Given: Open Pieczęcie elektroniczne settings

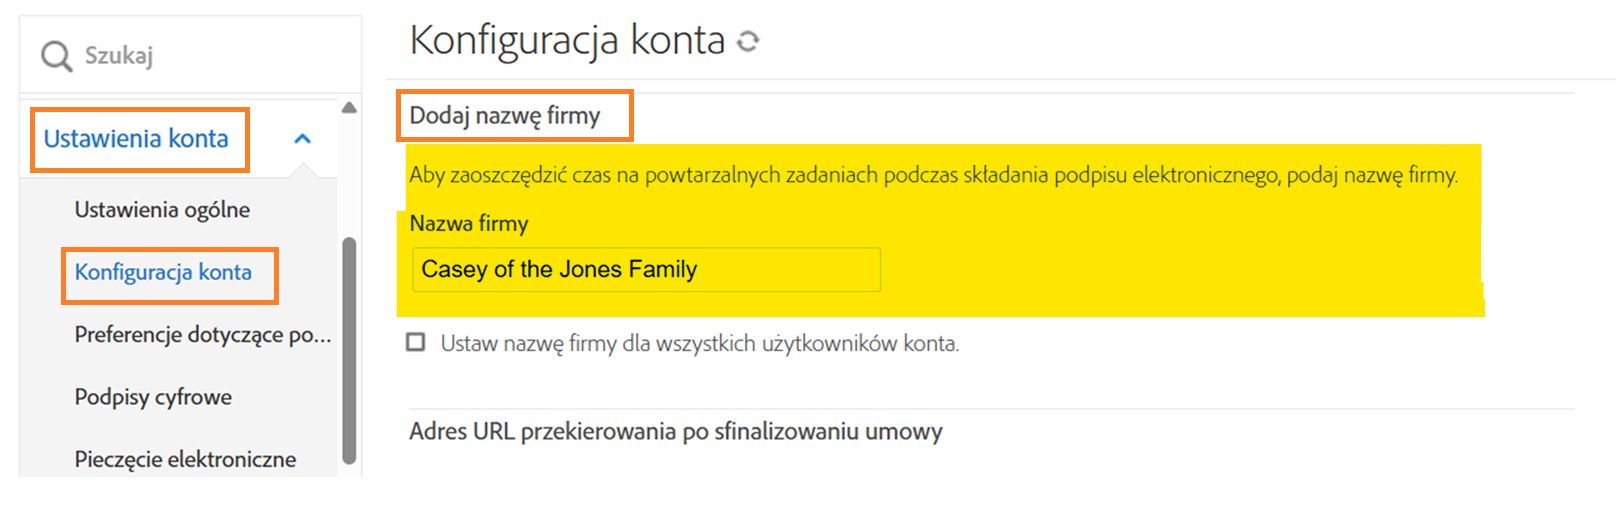Looking at the screenshot, I should coord(185,459).
